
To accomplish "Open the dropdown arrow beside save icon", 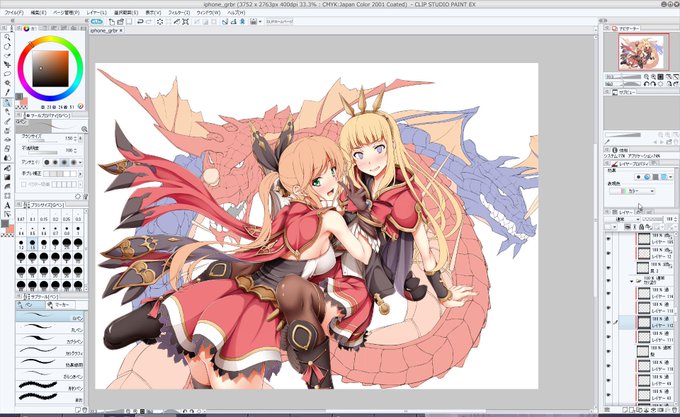I will click(260, 21).
